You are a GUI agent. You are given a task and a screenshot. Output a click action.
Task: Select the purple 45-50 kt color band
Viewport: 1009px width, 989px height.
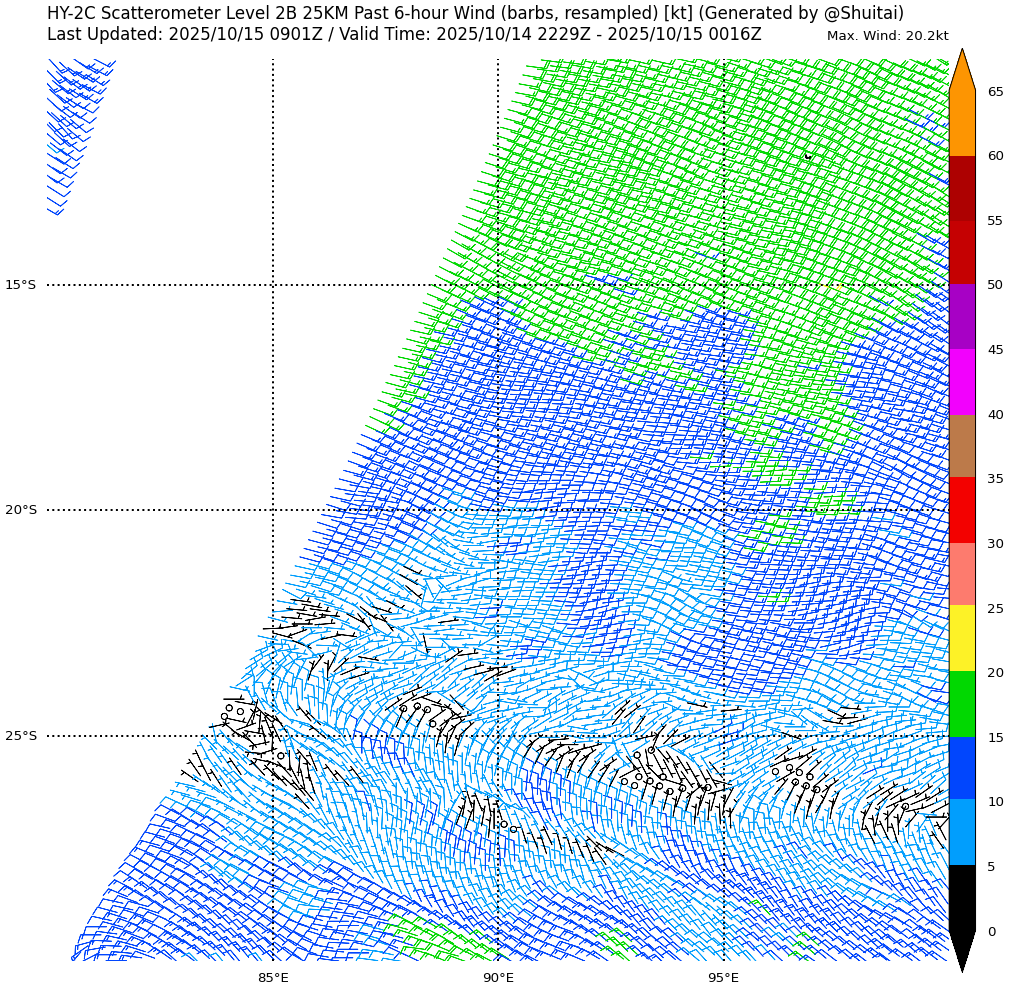pos(961,317)
